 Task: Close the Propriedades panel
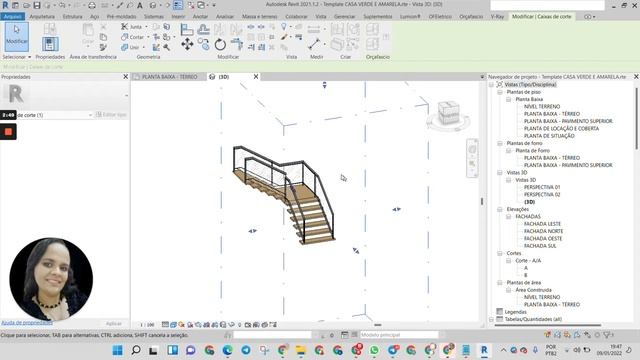click(x=125, y=77)
